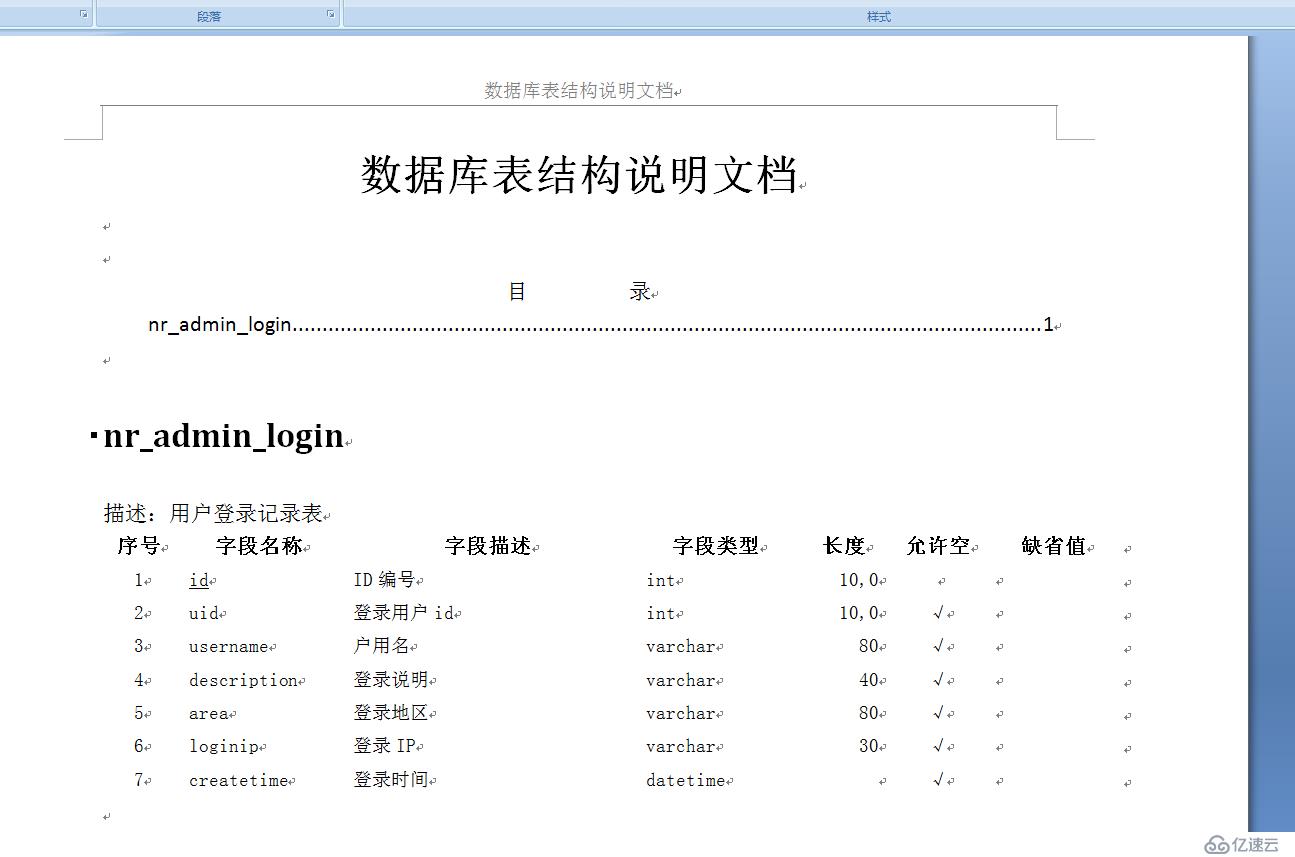Open the 段落 dialog launcher
1295x857 pixels.
pyautogui.click(x=330, y=14)
